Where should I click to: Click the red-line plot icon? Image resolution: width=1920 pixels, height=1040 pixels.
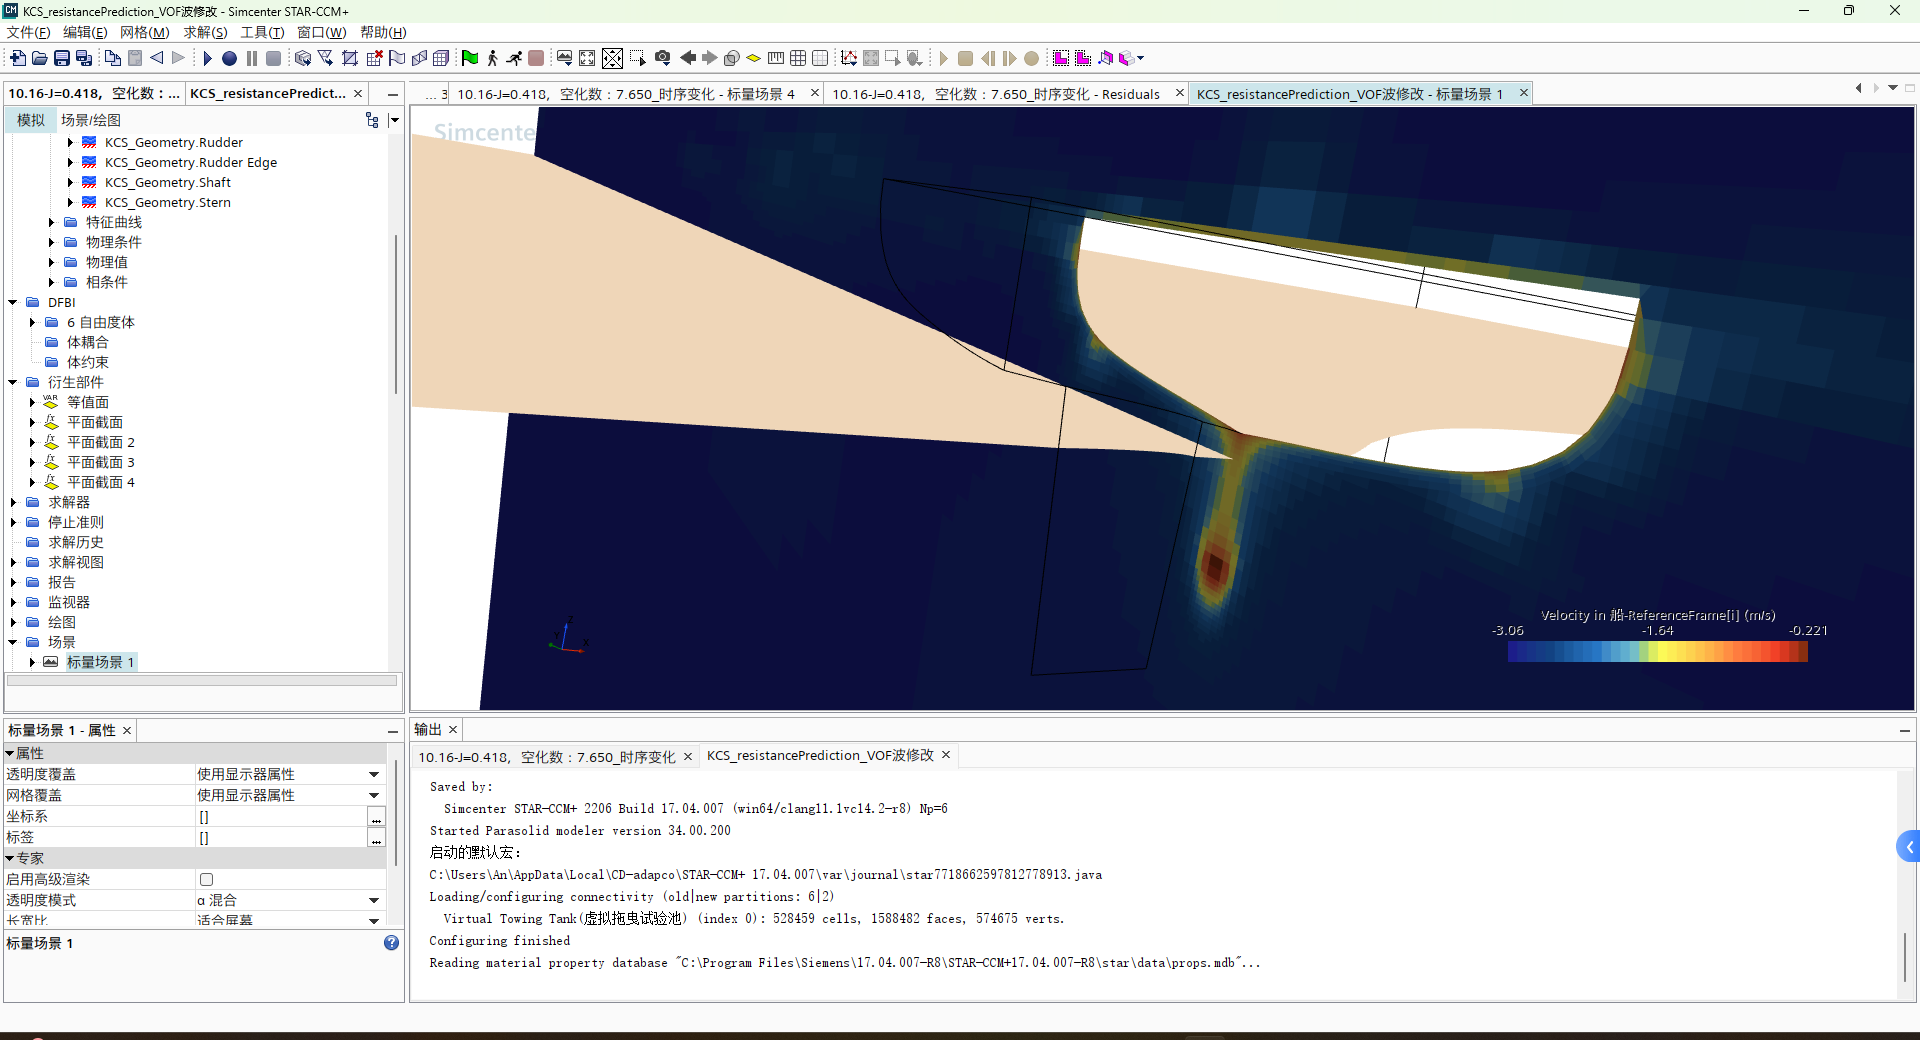[849, 58]
